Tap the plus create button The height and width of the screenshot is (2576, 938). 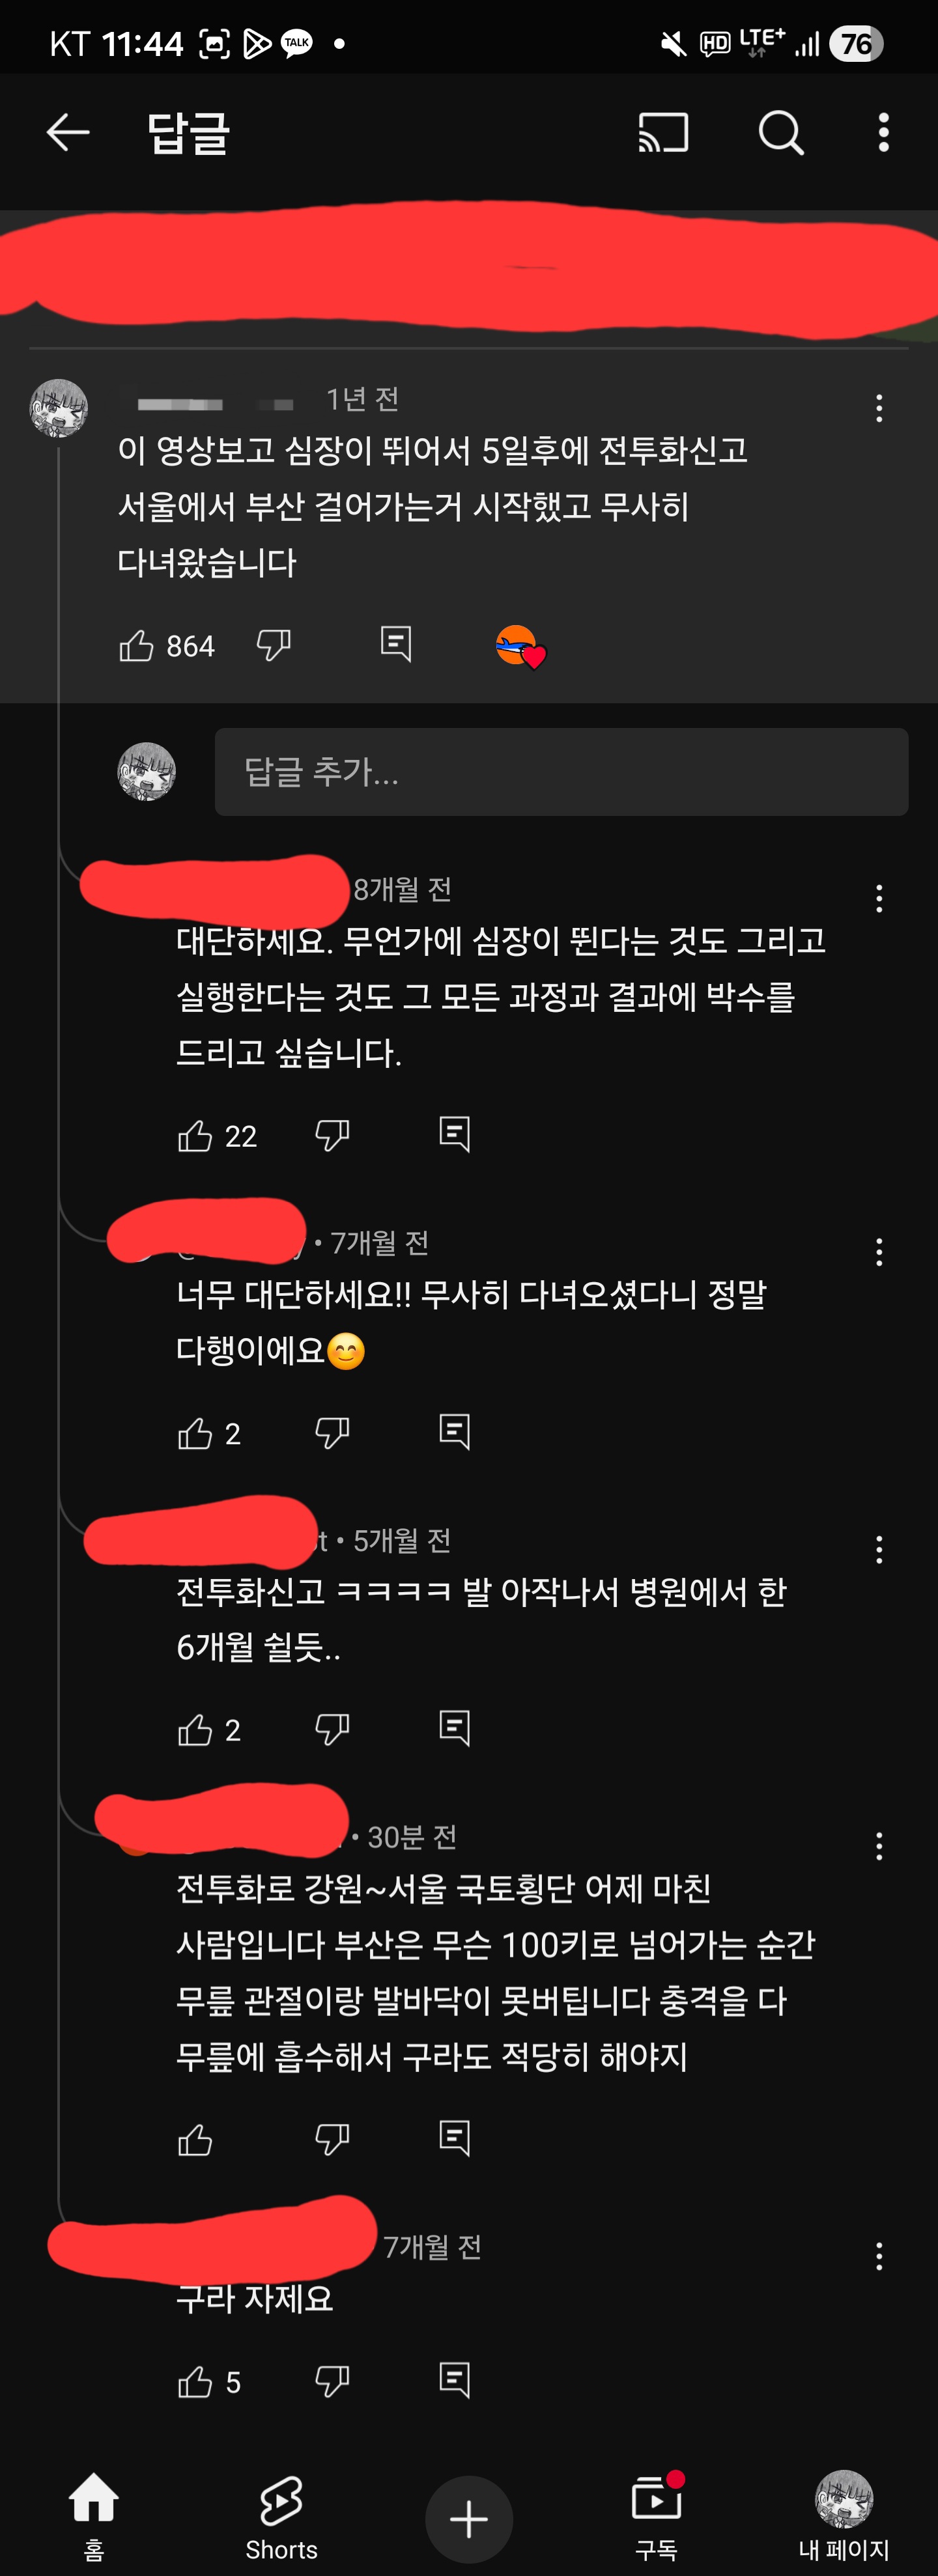click(x=469, y=2519)
